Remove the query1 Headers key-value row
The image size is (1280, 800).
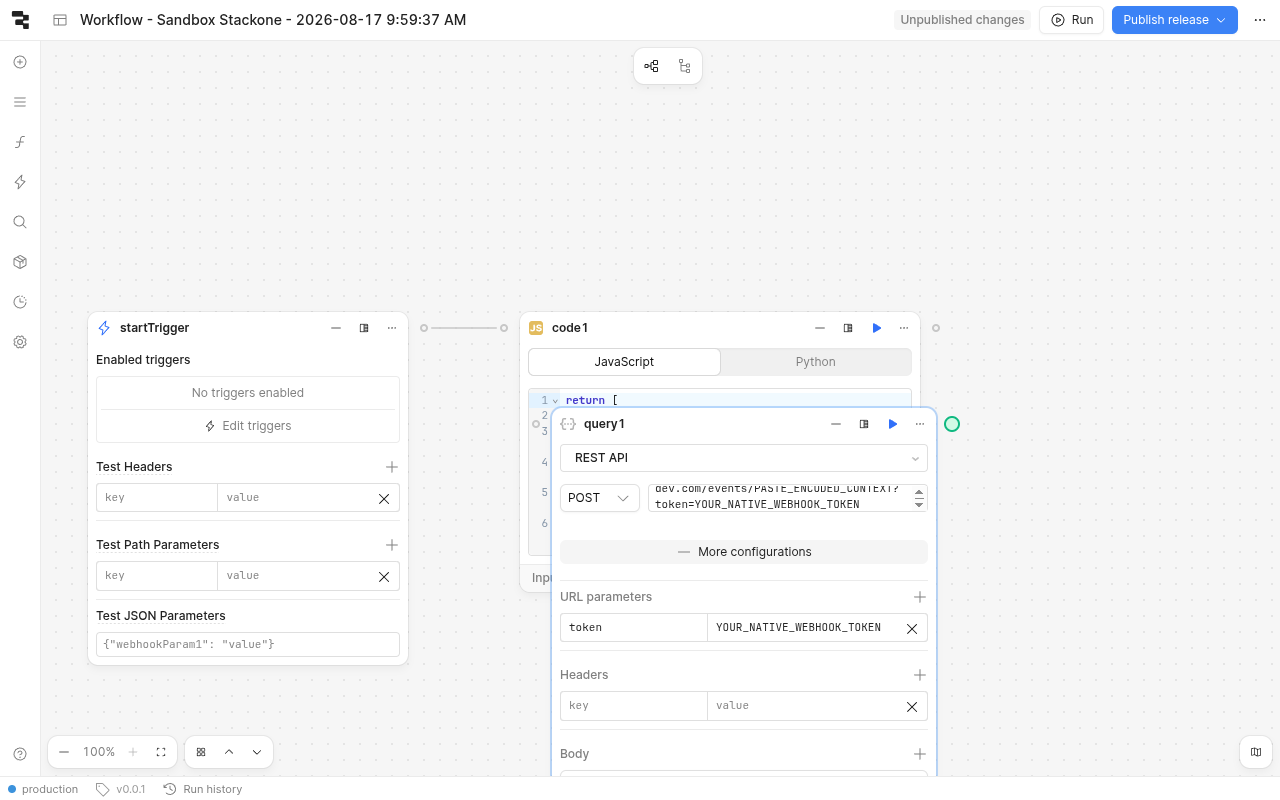point(912,706)
